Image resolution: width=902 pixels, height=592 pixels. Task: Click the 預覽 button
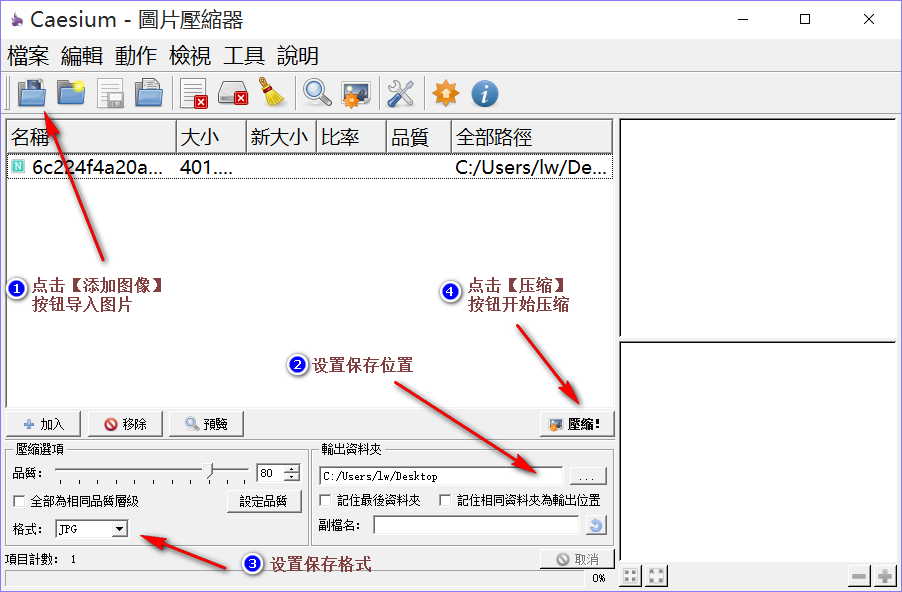[207, 424]
